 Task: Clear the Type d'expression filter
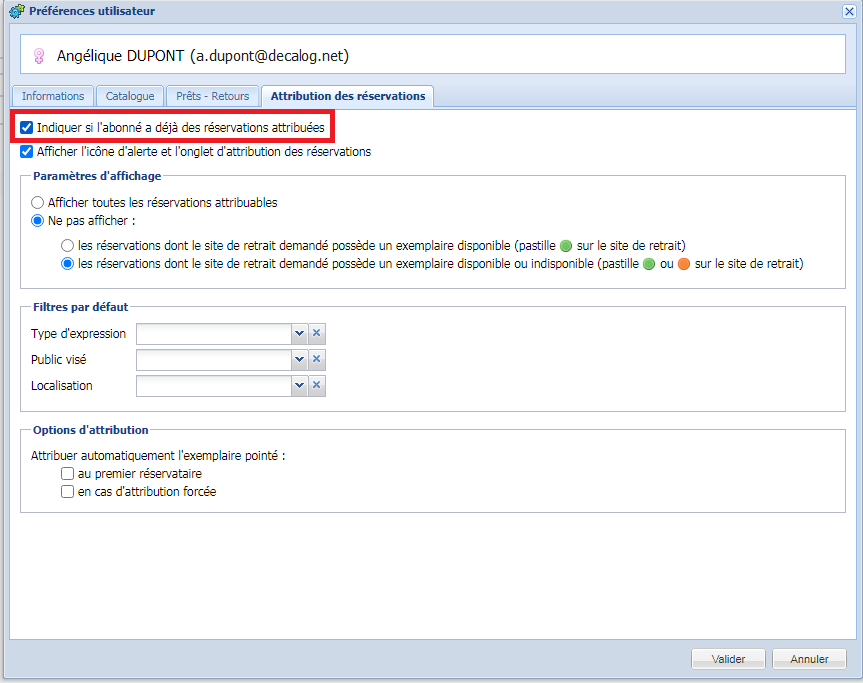pyautogui.click(x=316, y=334)
